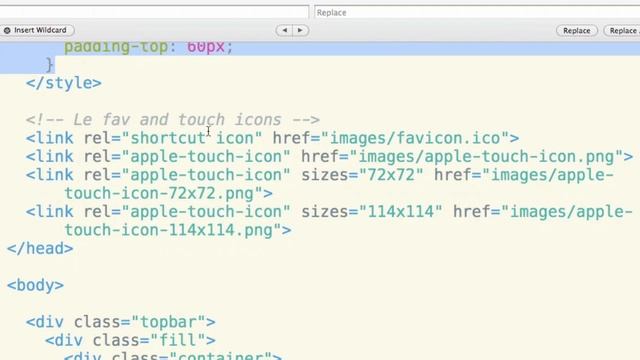The height and width of the screenshot is (360, 640).
Task: Click the sizes="114x114" attribute
Action: 372,211
